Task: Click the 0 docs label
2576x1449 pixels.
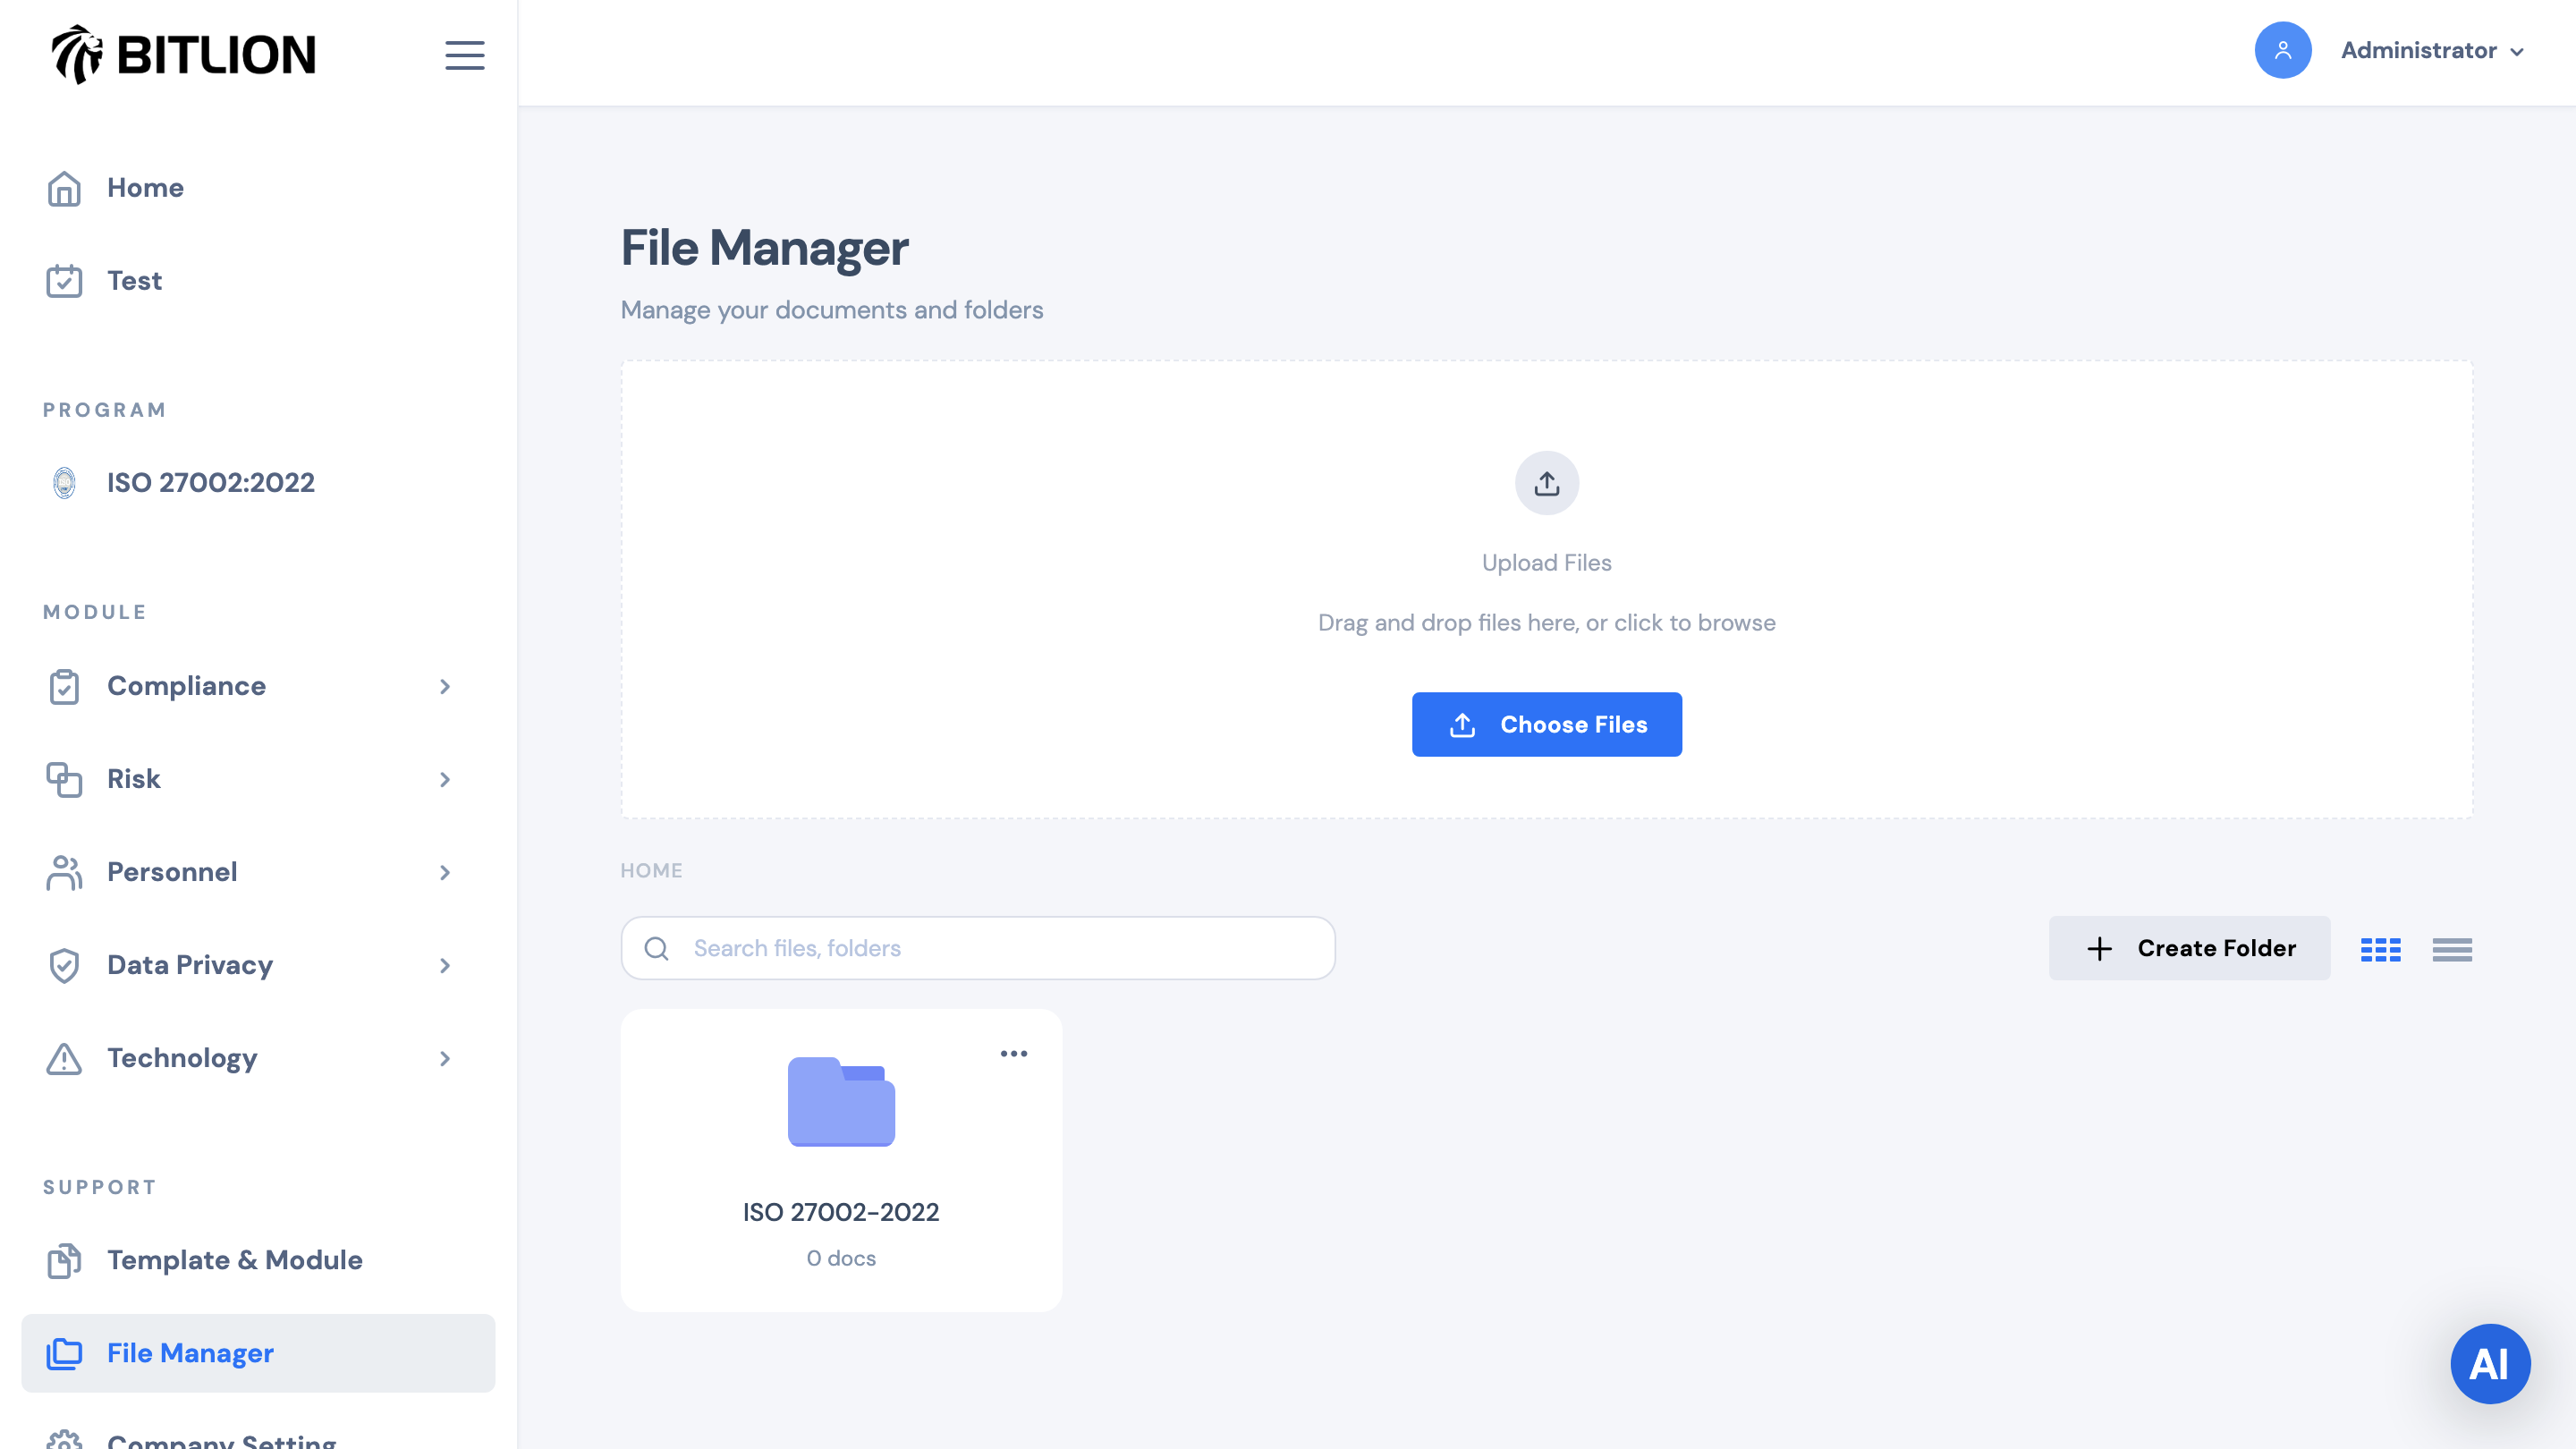Action: pyautogui.click(x=841, y=1258)
